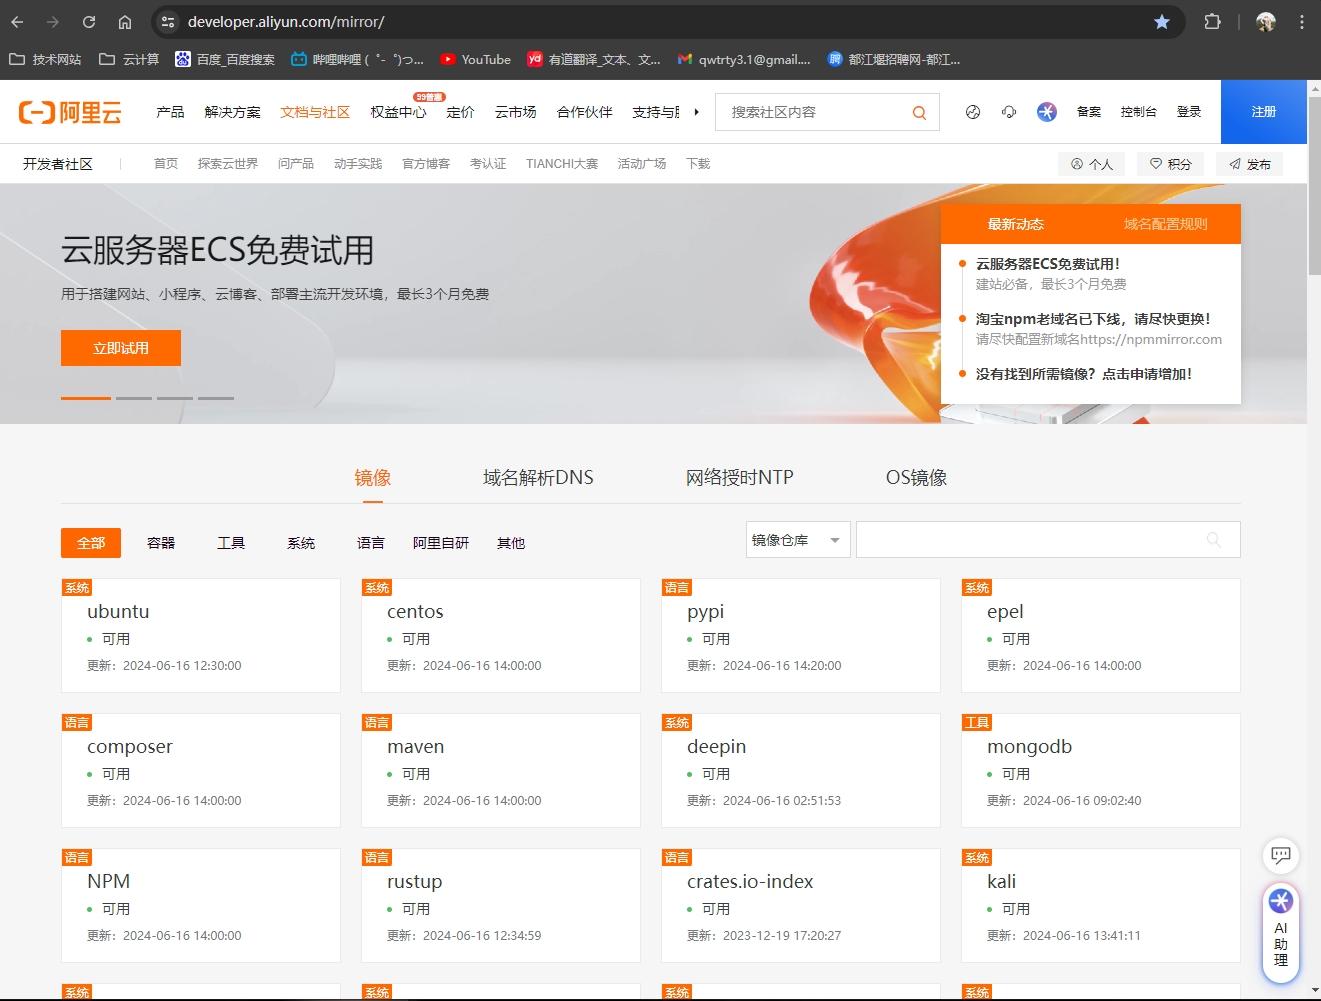Open 哔哩哔哩 bookmark
Viewport: 1321px width, 1001px height.
(357, 60)
